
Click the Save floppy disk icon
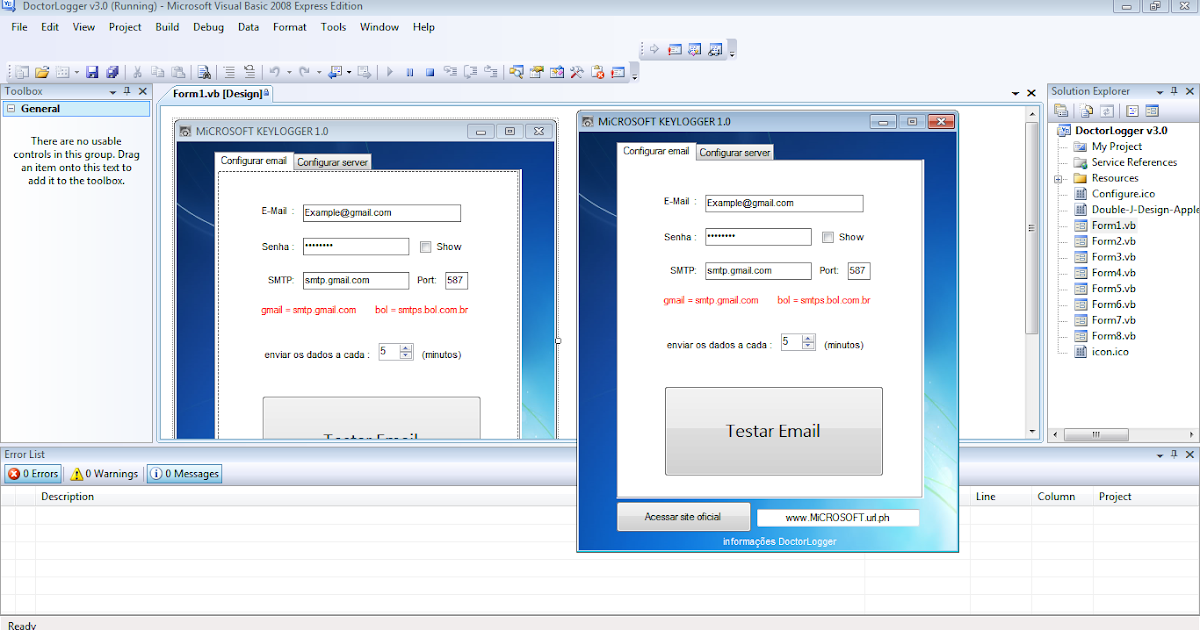[92, 72]
